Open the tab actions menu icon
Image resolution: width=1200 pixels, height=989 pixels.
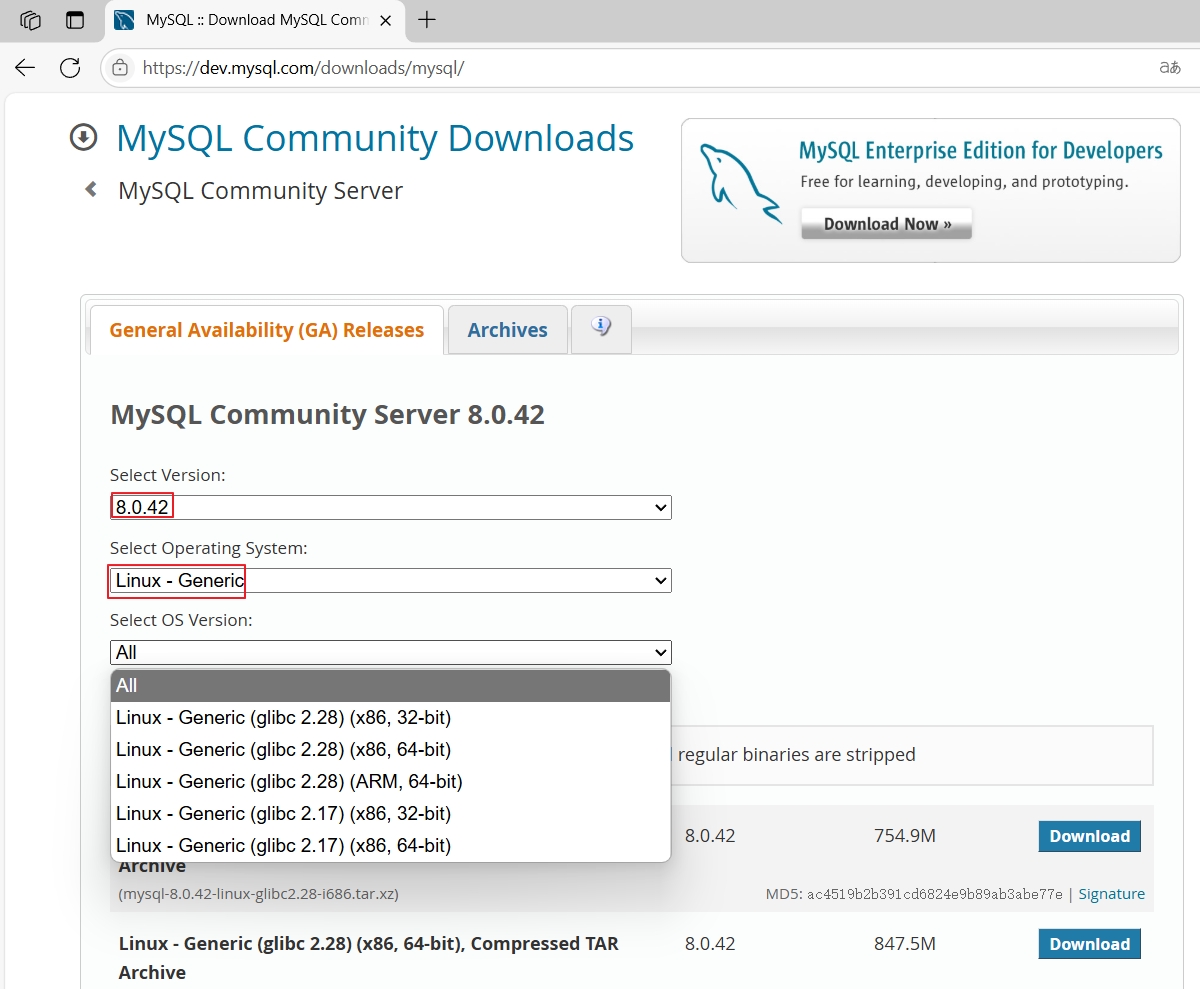click(75, 20)
